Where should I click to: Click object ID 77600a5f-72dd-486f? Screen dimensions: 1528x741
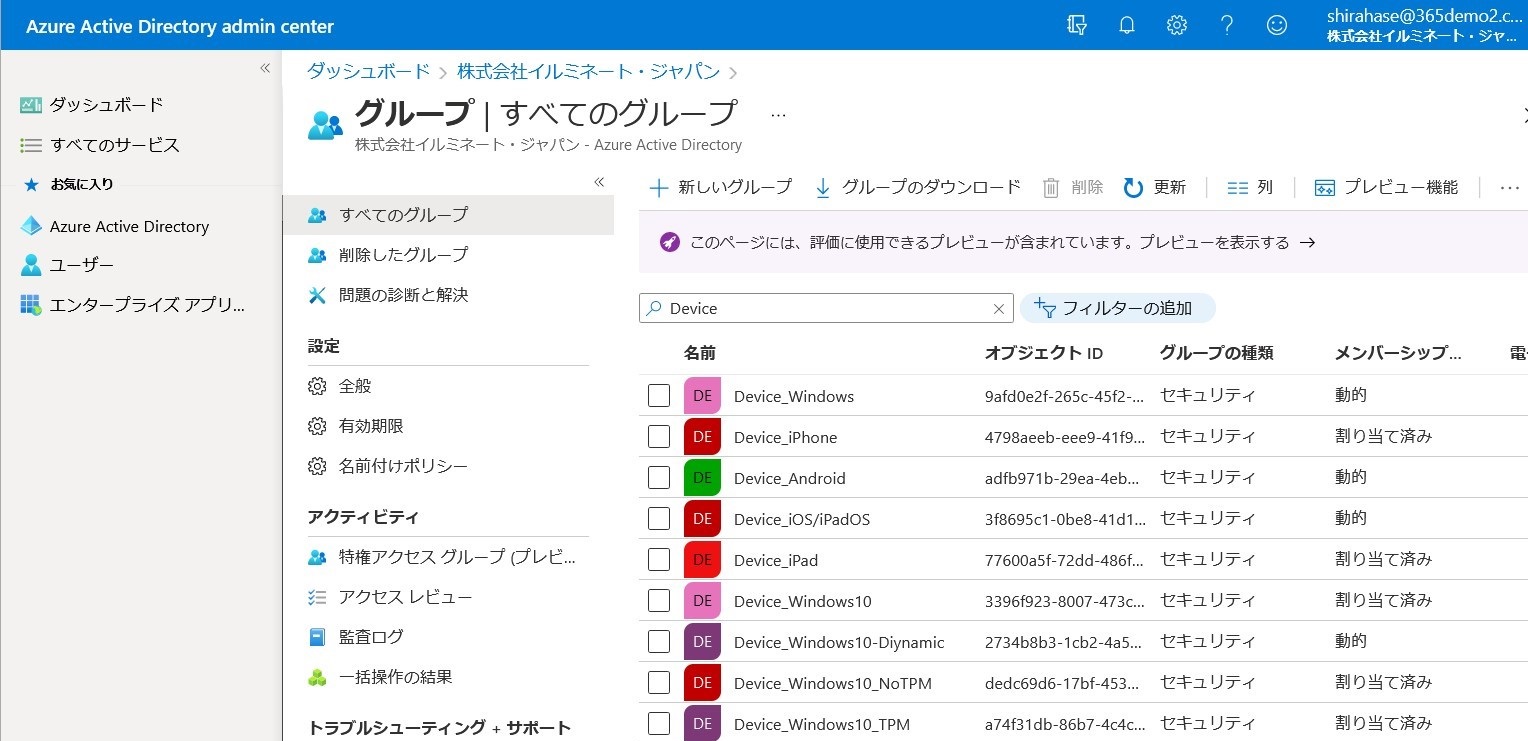tap(1065, 560)
